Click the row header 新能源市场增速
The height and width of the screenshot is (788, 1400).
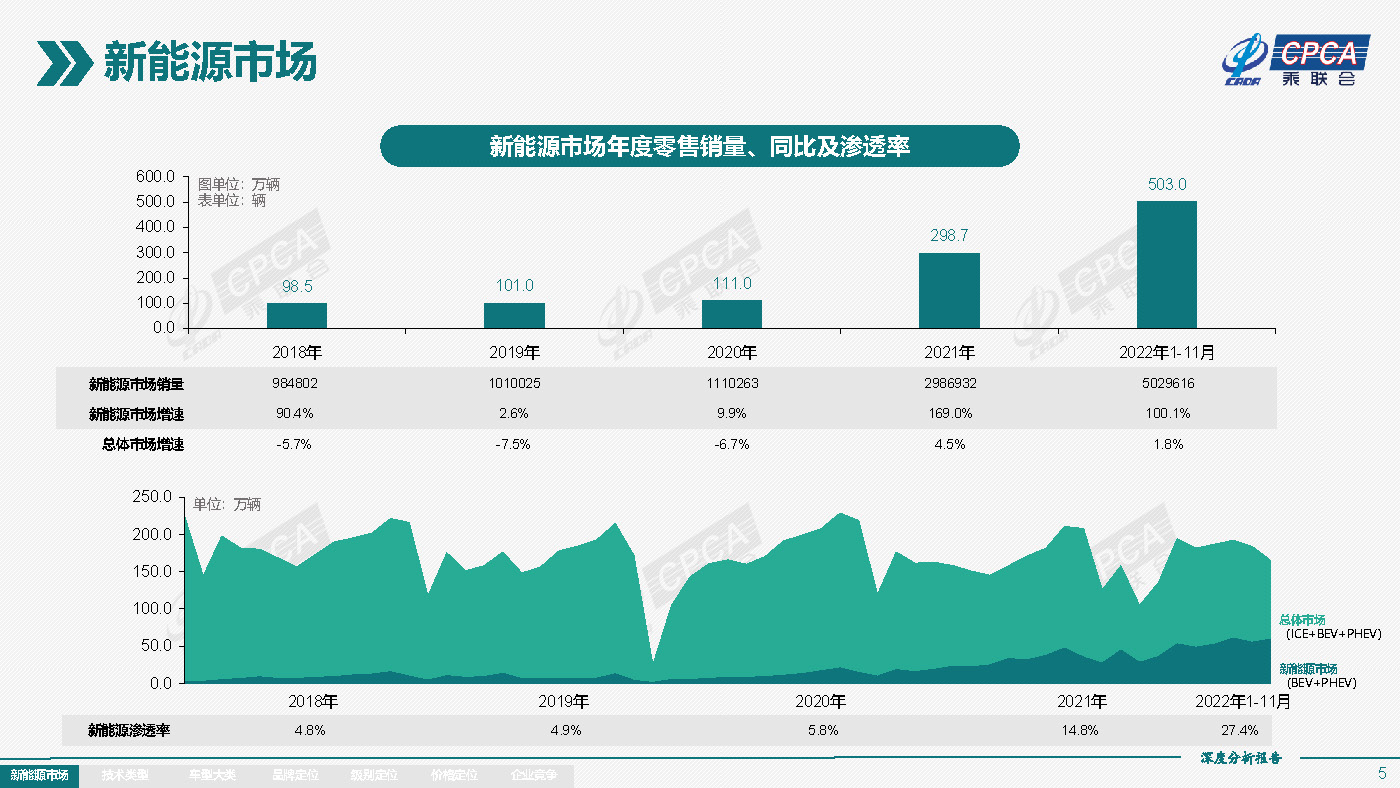136,414
